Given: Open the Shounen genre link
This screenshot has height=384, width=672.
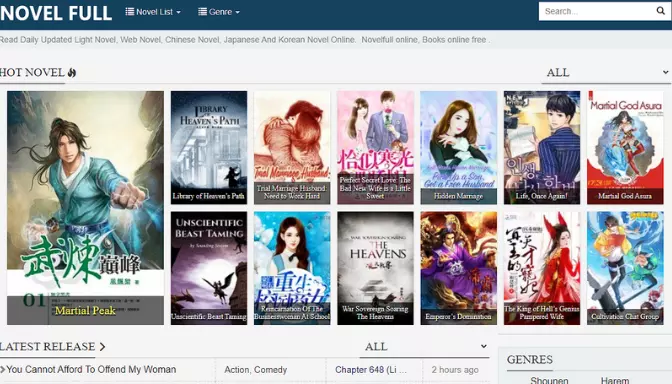Looking at the screenshot, I should 549,380.
